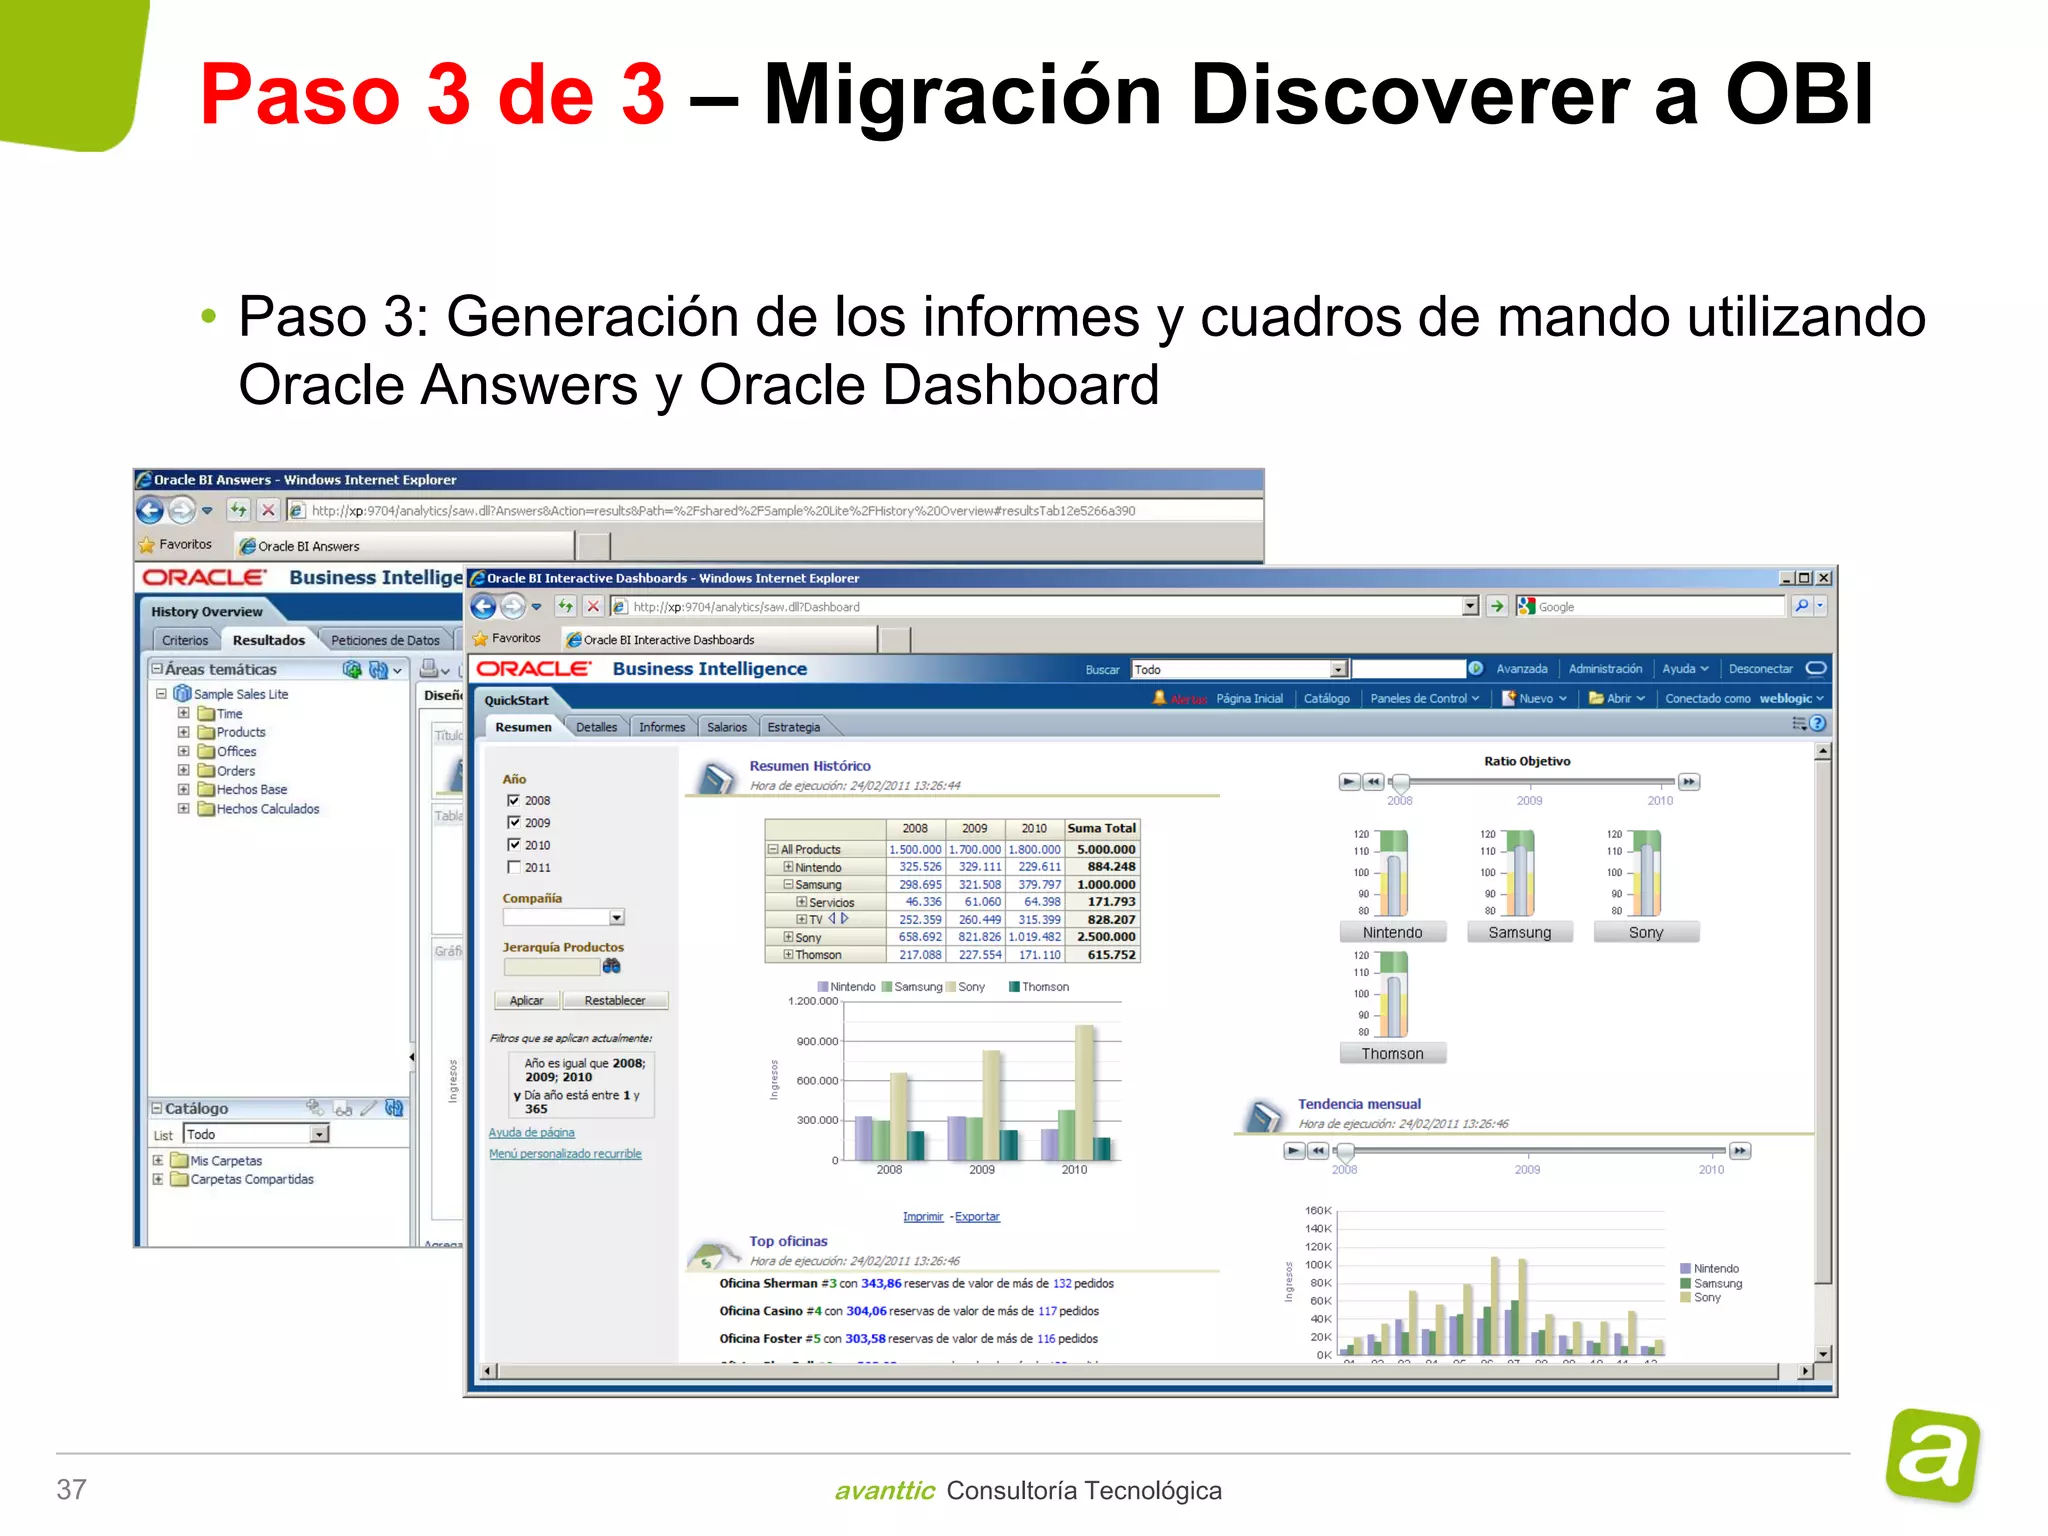This screenshot has width=2048, height=1536.
Task: Expand the Mis Carpetas folder
Action: click(x=158, y=1160)
